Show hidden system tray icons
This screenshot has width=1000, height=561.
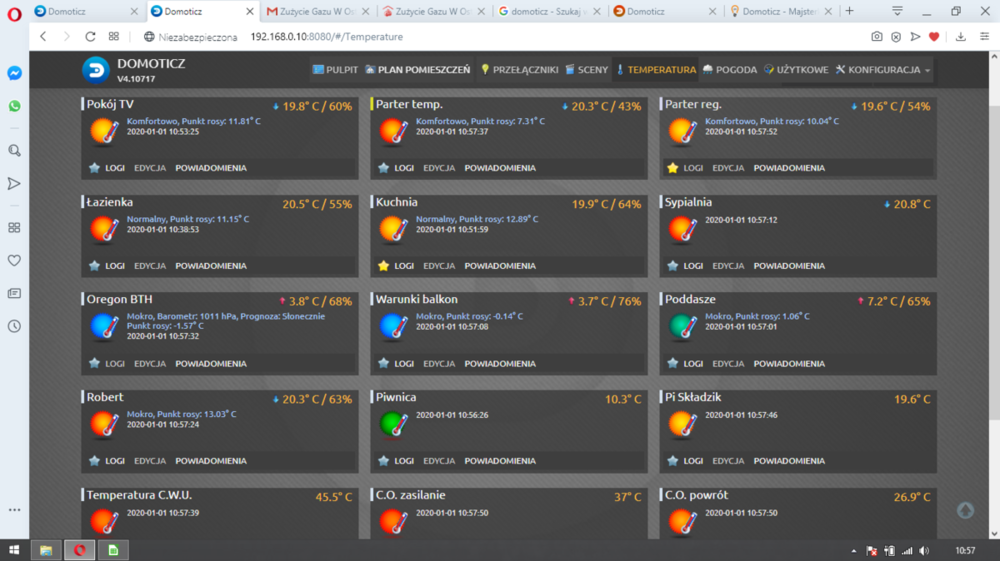[x=853, y=551]
